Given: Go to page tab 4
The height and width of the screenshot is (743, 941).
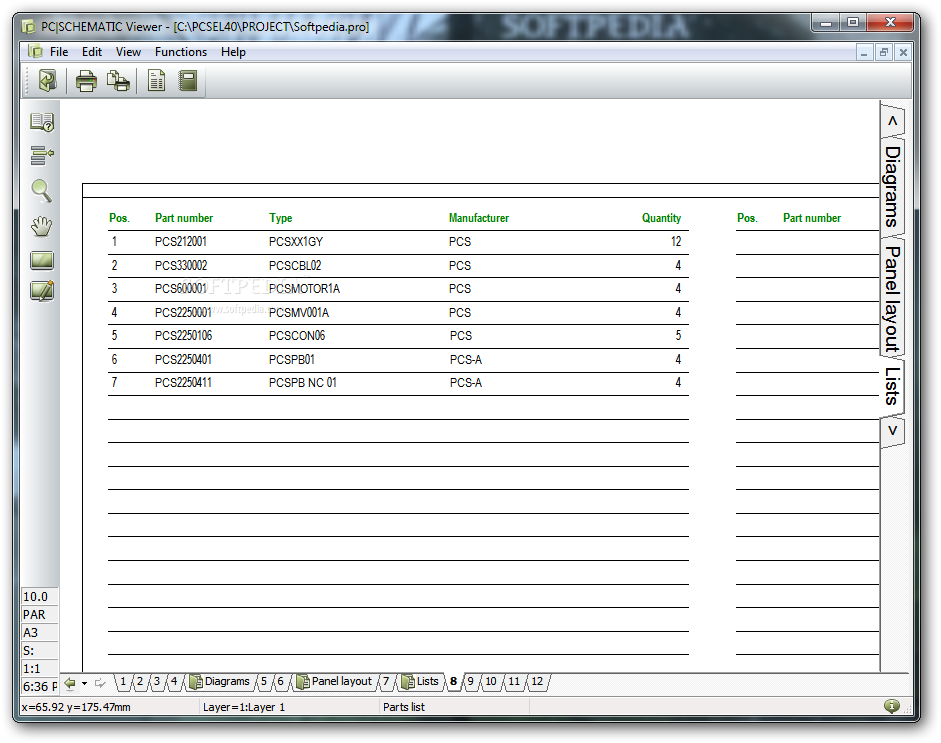Looking at the screenshot, I should pos(174,682).
